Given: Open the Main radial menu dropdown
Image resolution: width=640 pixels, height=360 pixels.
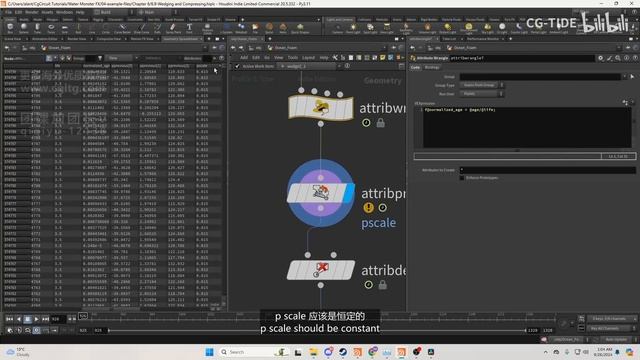Looking at the screenshot, I should [x=158, y=12].
